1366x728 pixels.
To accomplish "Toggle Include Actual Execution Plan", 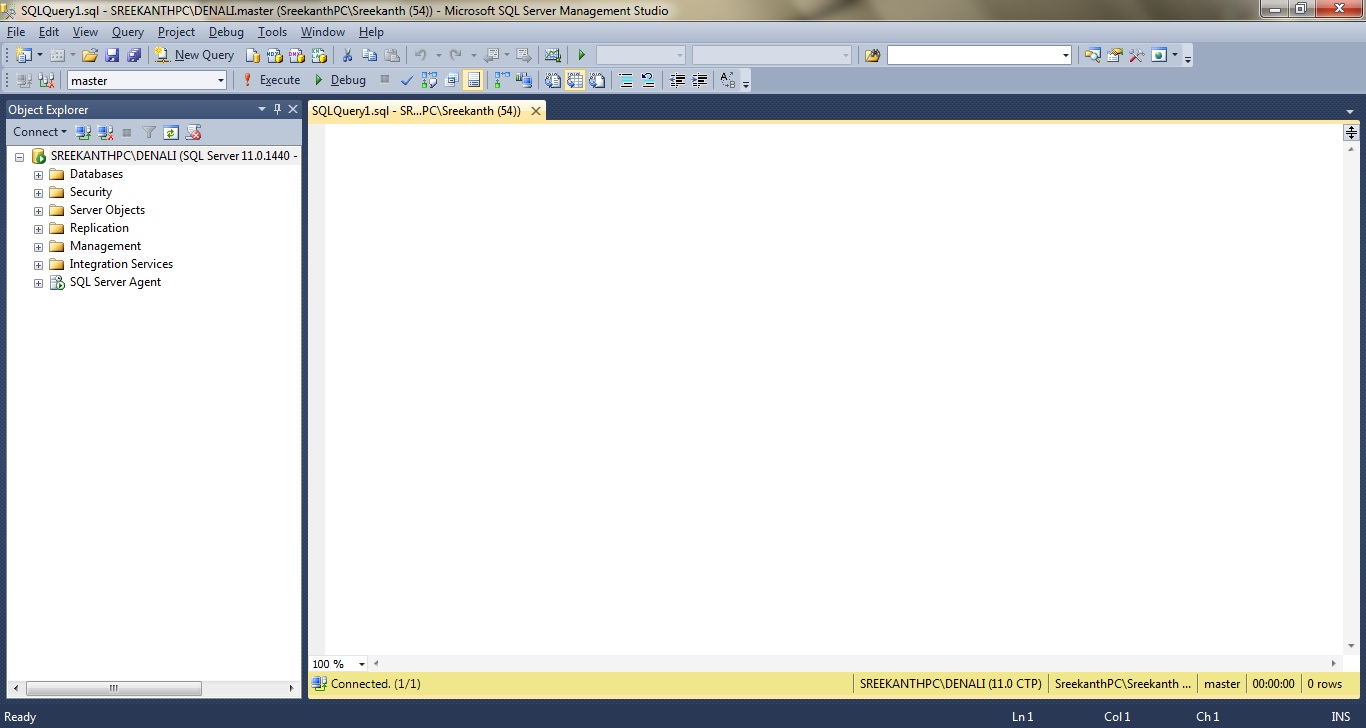I will (499, 80).
